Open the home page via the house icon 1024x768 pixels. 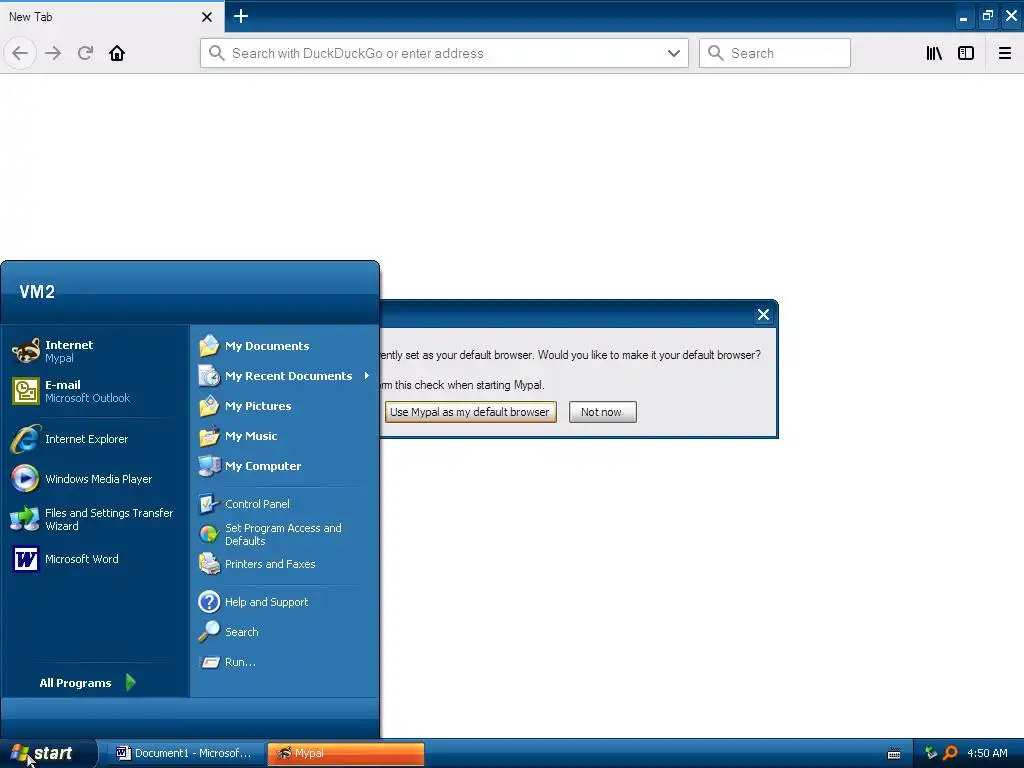[x=117, y=53]
